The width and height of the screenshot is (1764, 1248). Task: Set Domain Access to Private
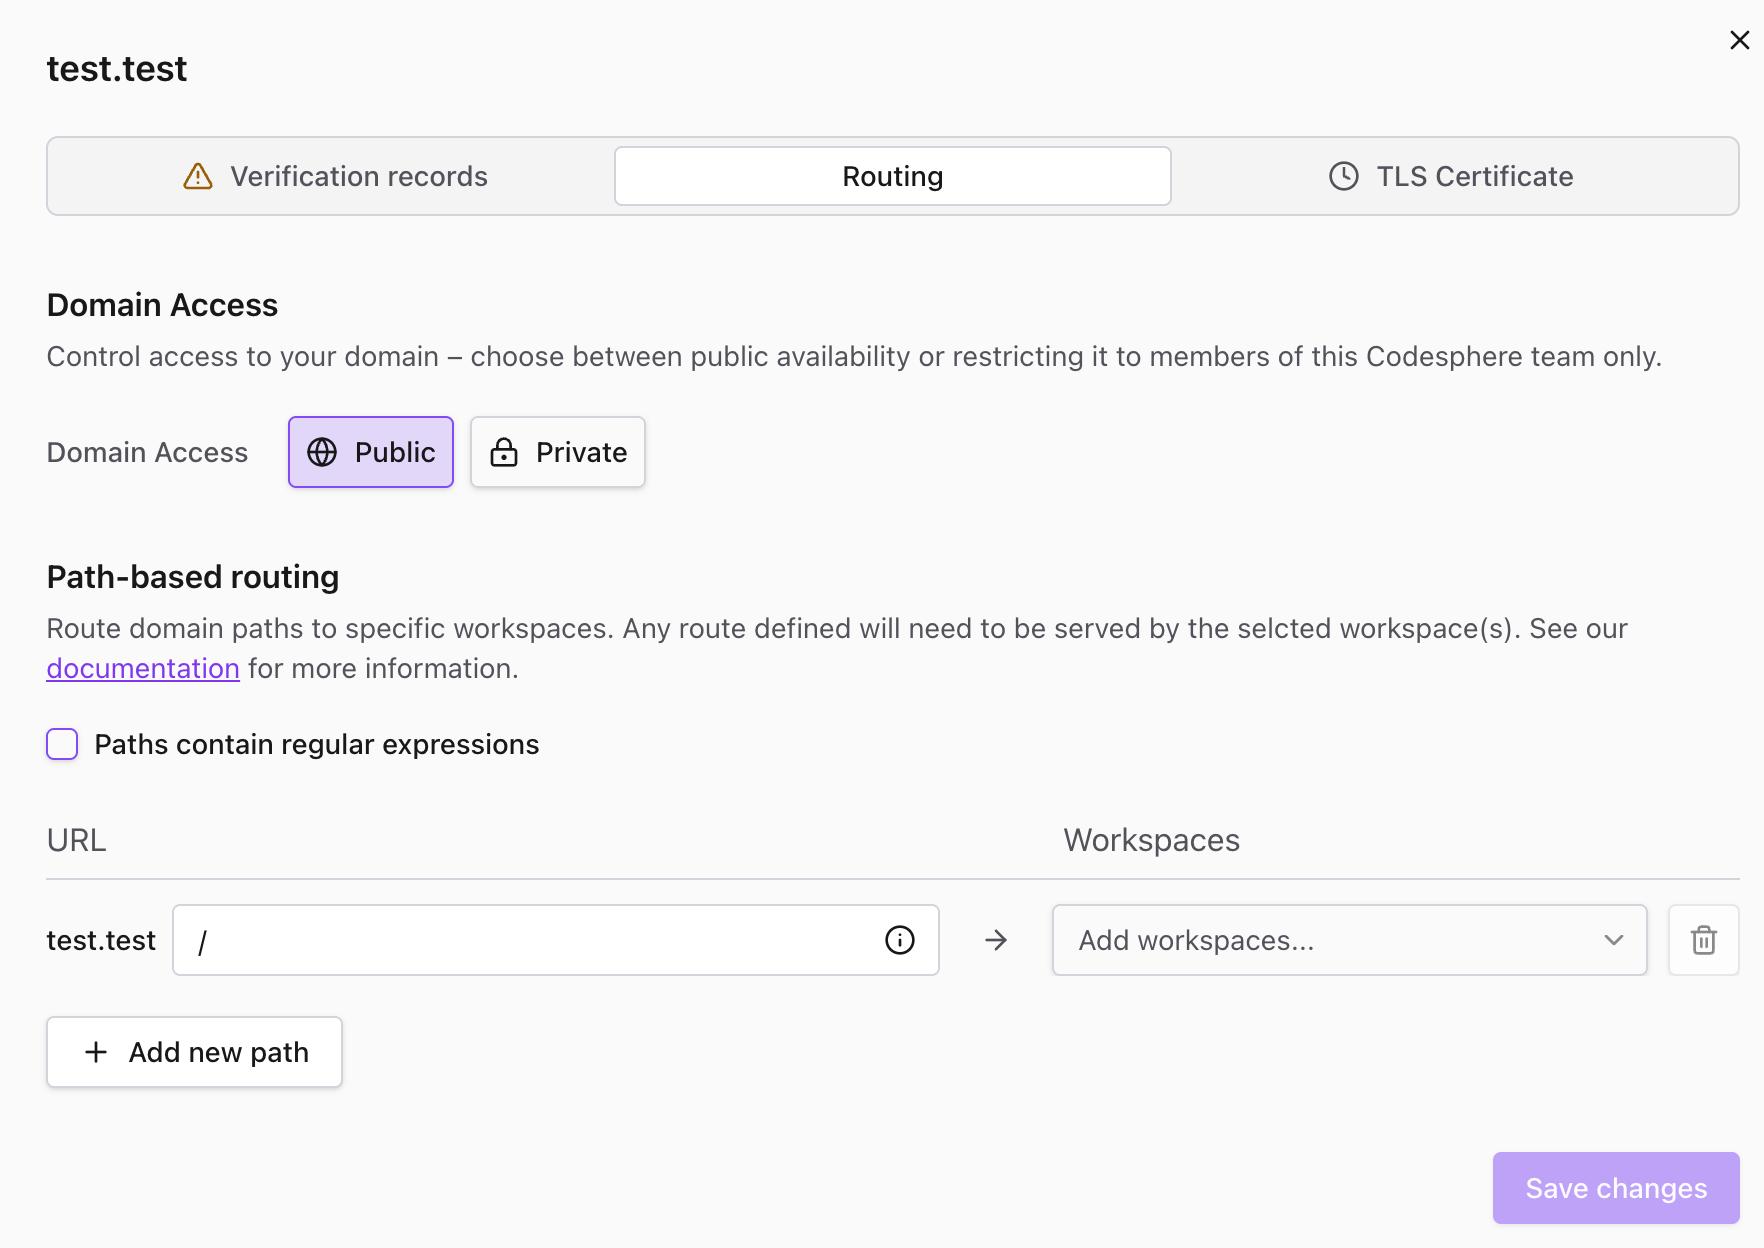pyautogui.click(x=557, y=452)
